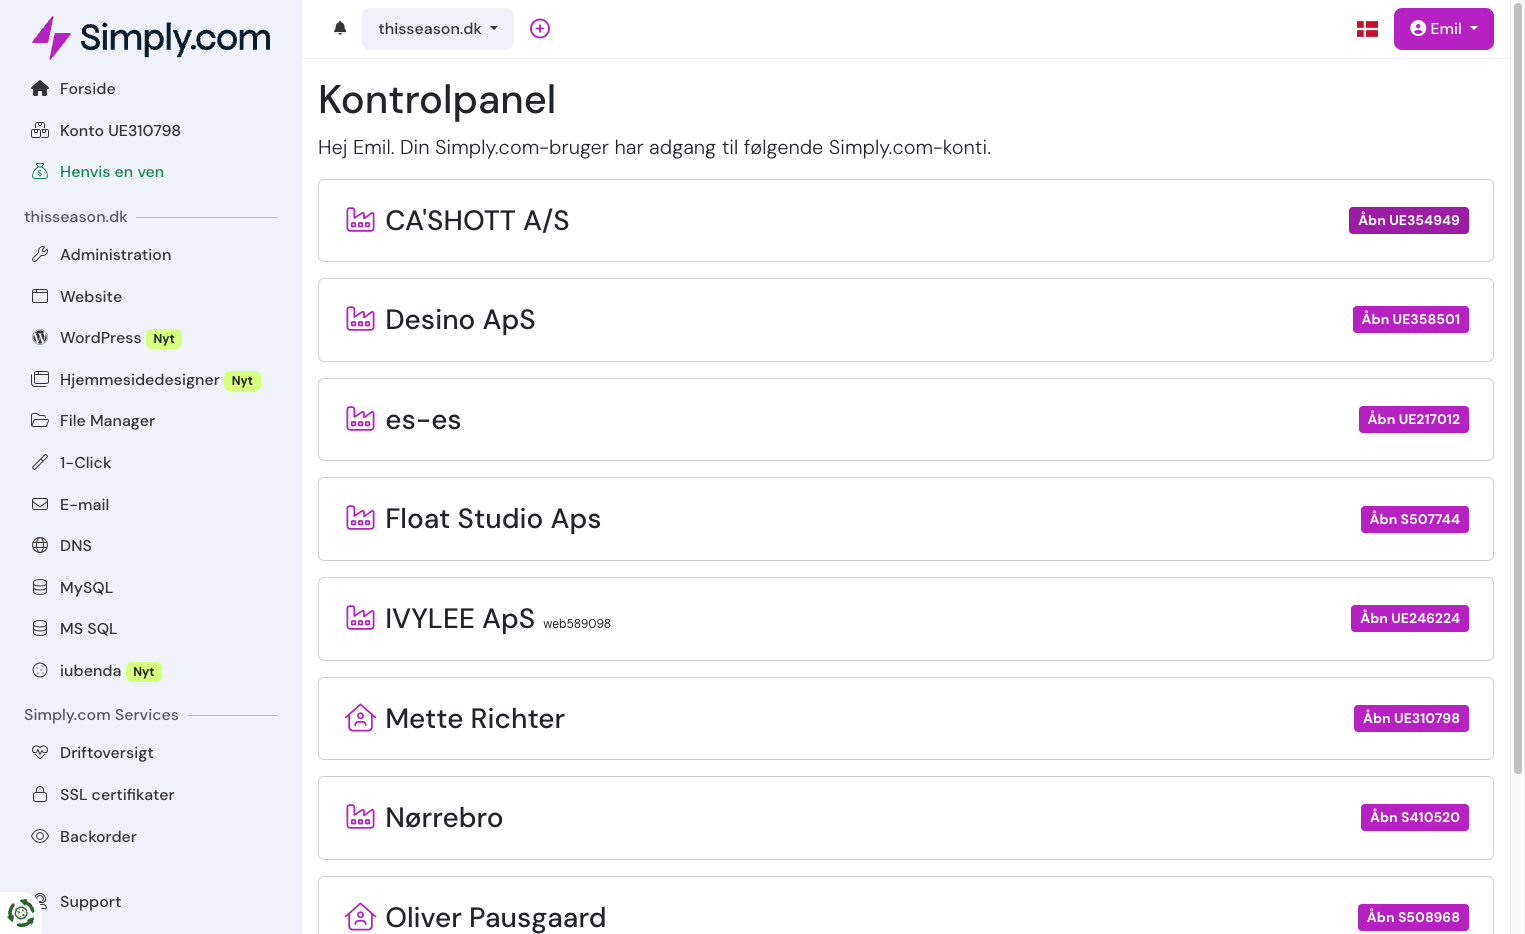Click the web589098 label by IVYLEE ApS
Image resolution: width=1525 pixels, height=934 pixels.
coord(577,624)
